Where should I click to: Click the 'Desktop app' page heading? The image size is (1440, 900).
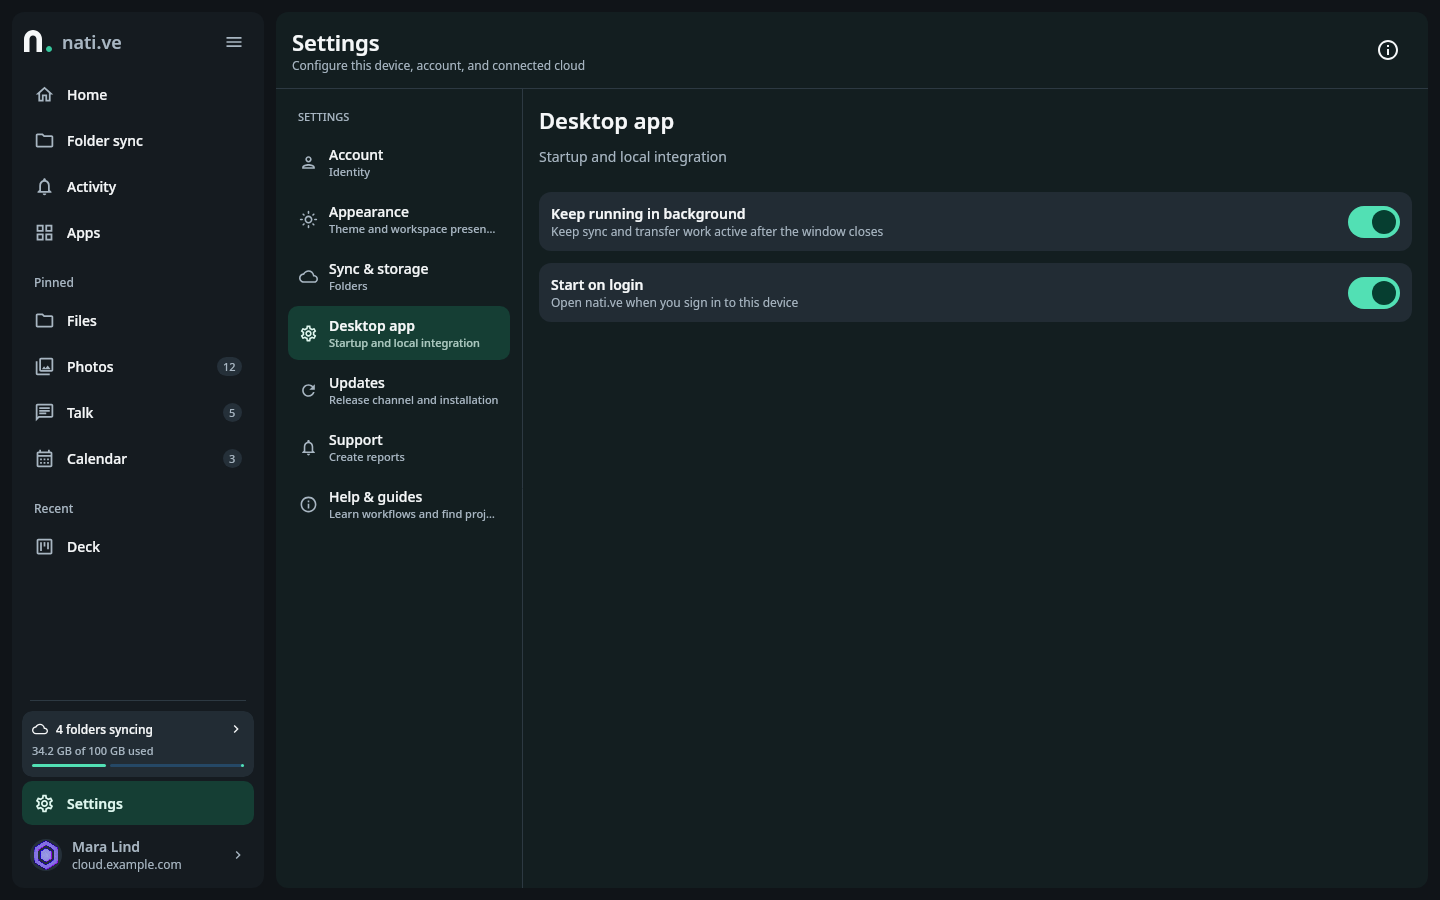[606, 122]
